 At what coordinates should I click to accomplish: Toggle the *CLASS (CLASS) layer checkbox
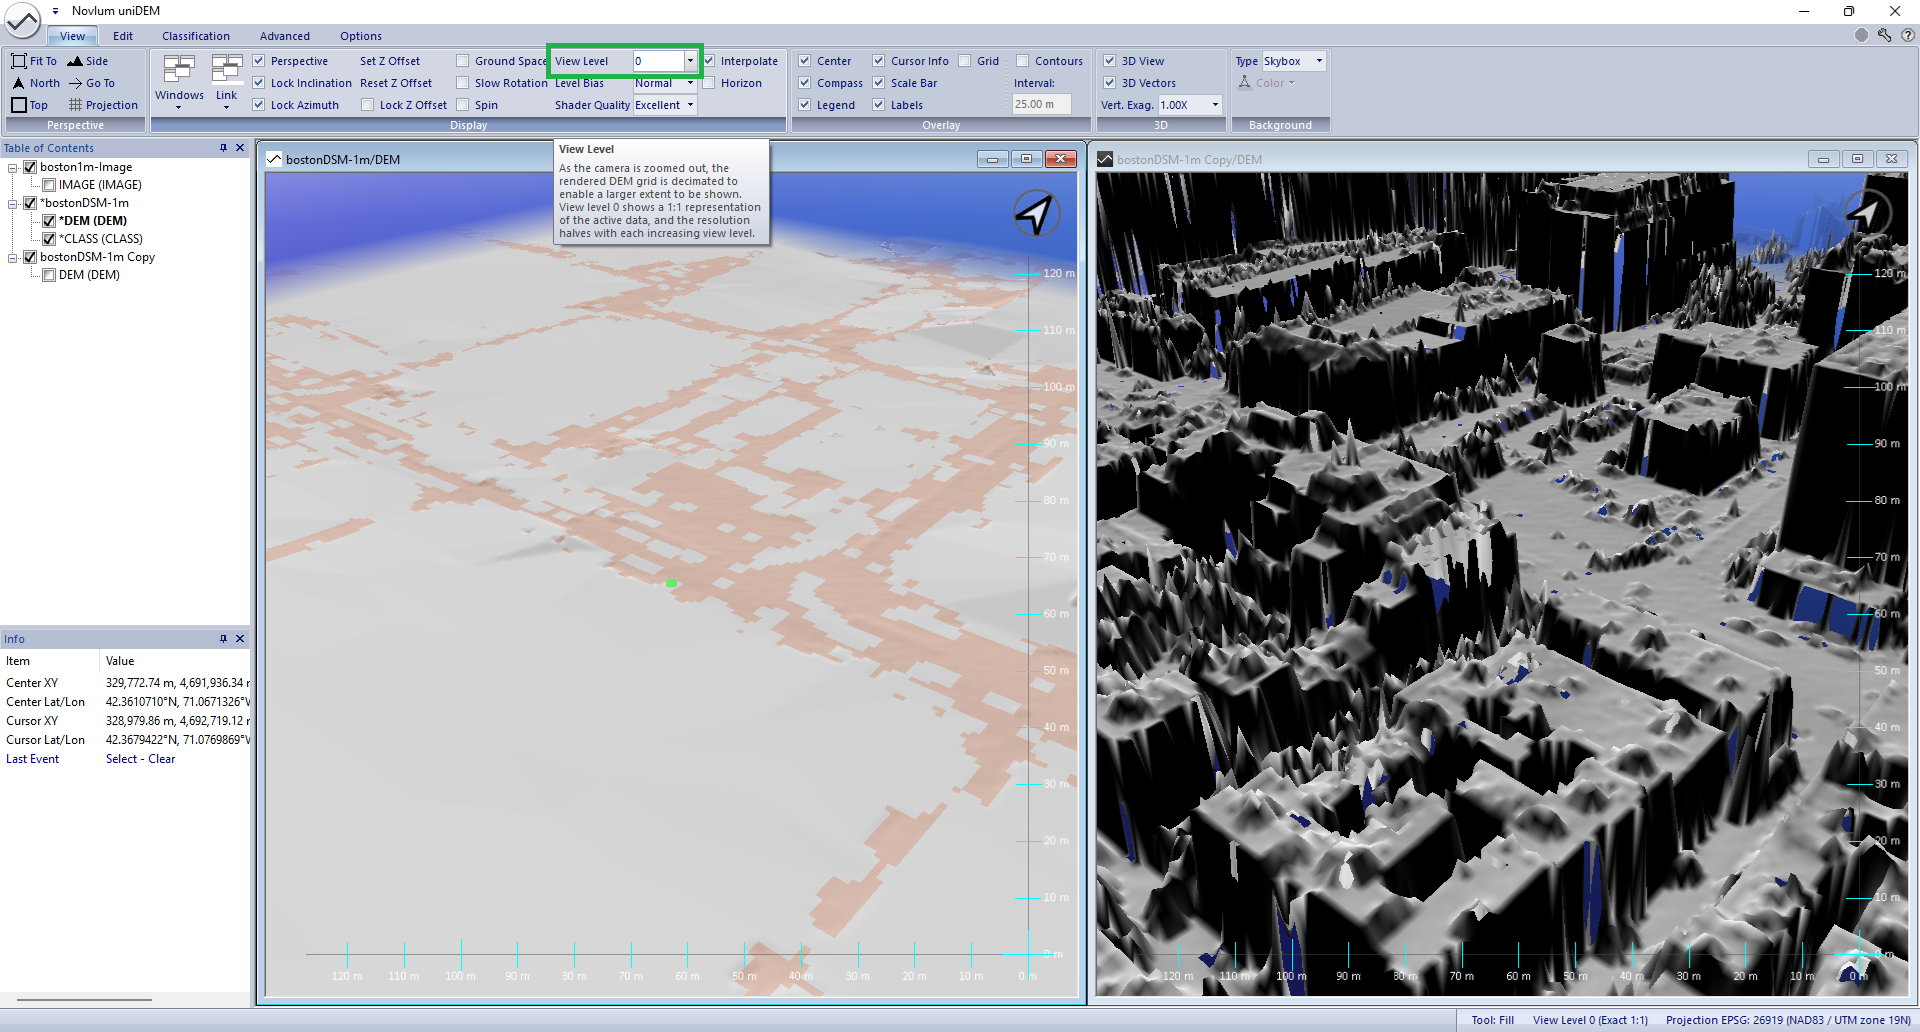[x=49, y=239]
